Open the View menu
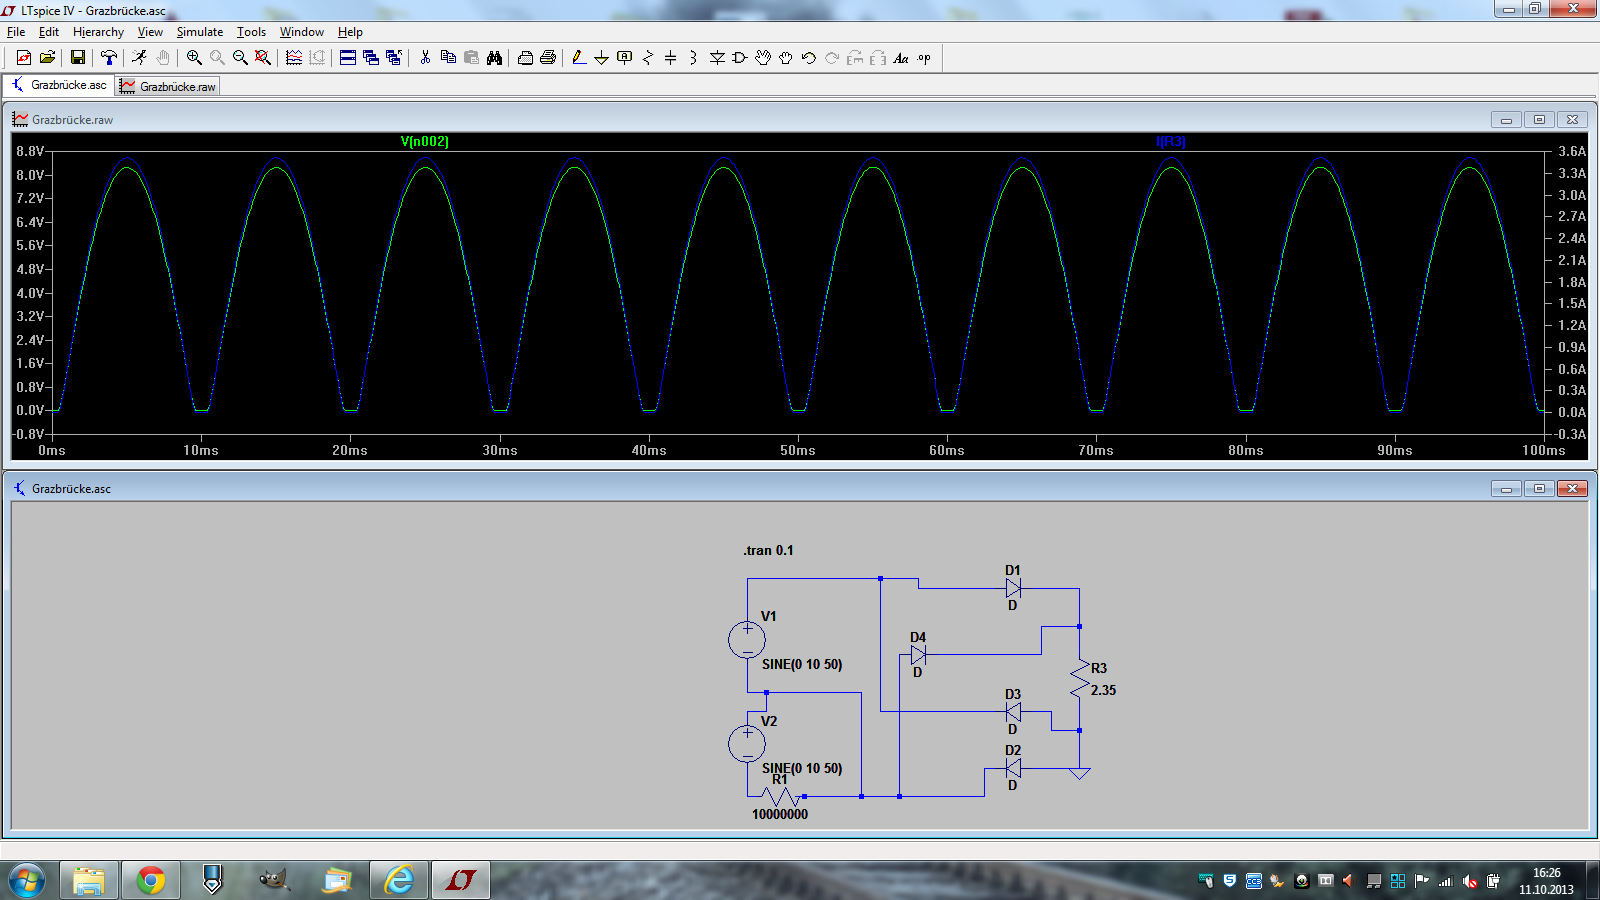 [150, 32]
